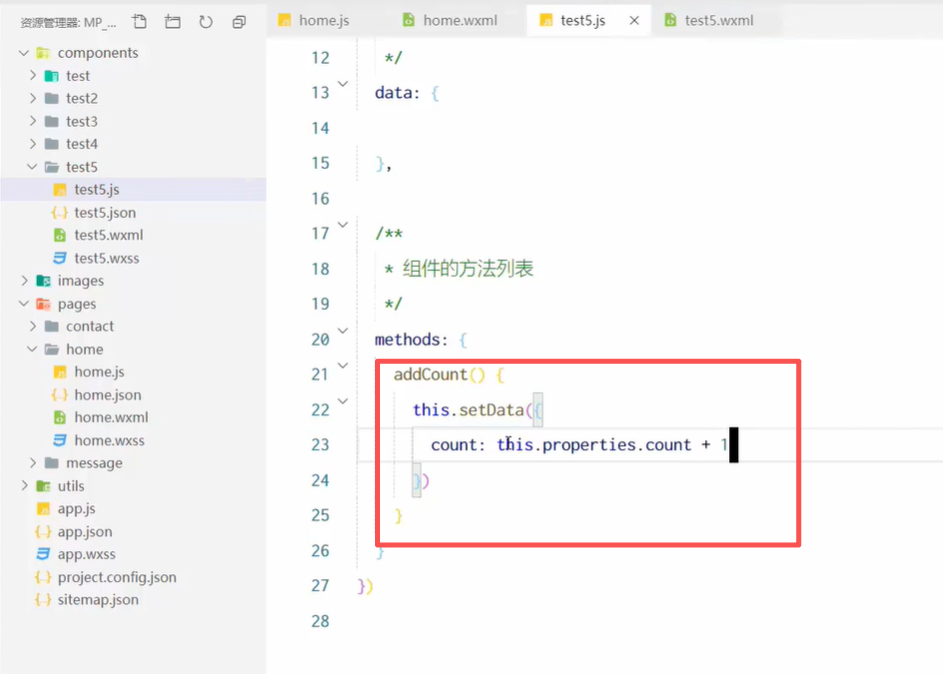943x674 pixels.
Task: Select test4 folder in tree
Action: [x=133, y=144]
